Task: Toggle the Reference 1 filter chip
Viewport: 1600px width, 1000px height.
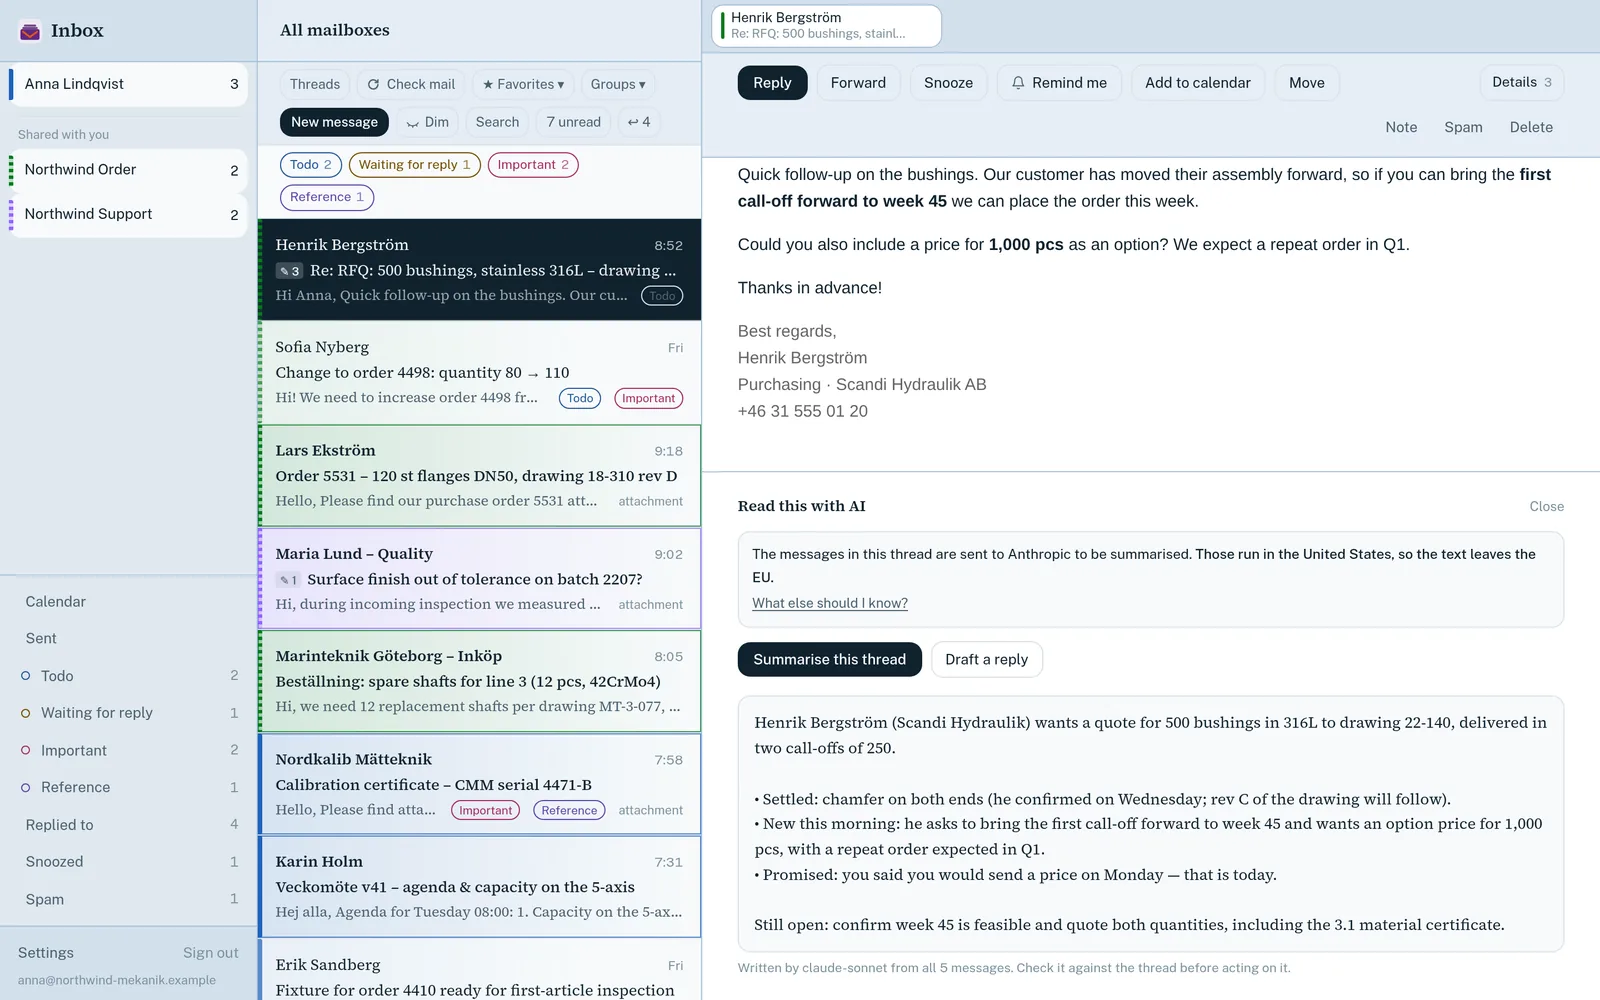Action: click(x=327, y=197)
